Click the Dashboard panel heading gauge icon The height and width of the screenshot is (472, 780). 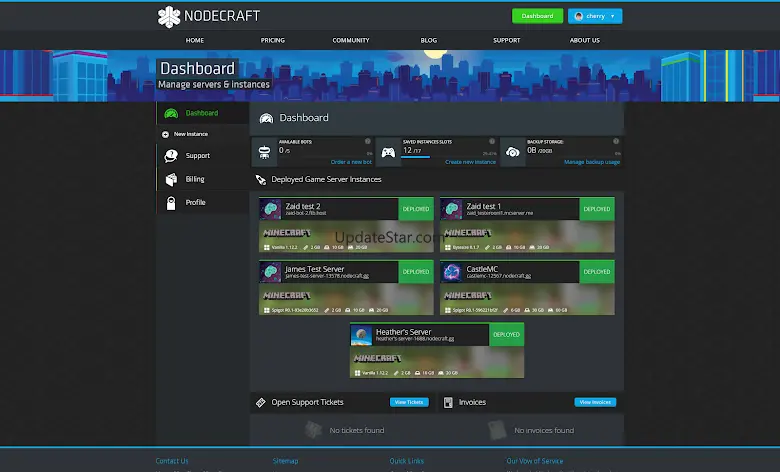pyautogui.click(x=266, y=118)
